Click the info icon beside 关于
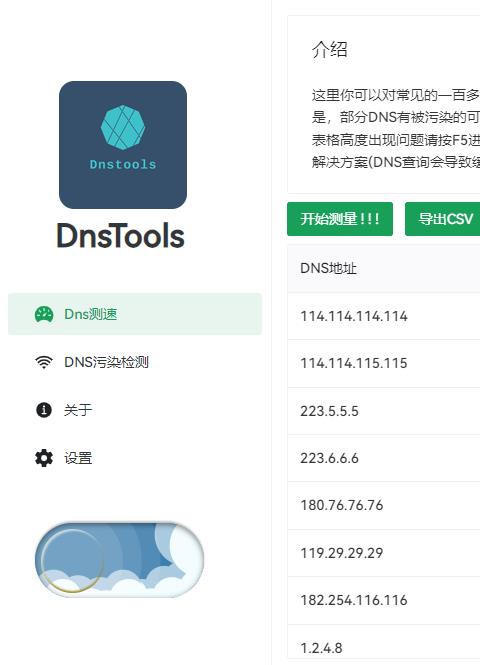480x665 pixels. pyautogui.click(x=44, y=410)
